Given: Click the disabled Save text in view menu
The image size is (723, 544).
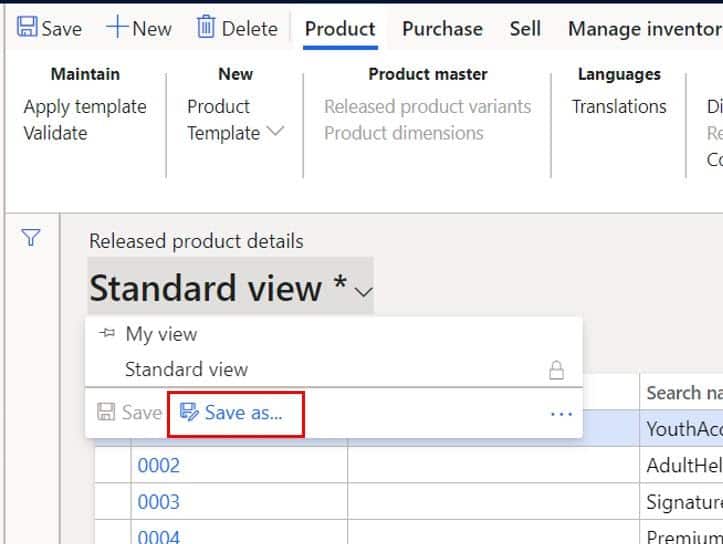Looking at the screenshot, I should [x=142, y=413].
